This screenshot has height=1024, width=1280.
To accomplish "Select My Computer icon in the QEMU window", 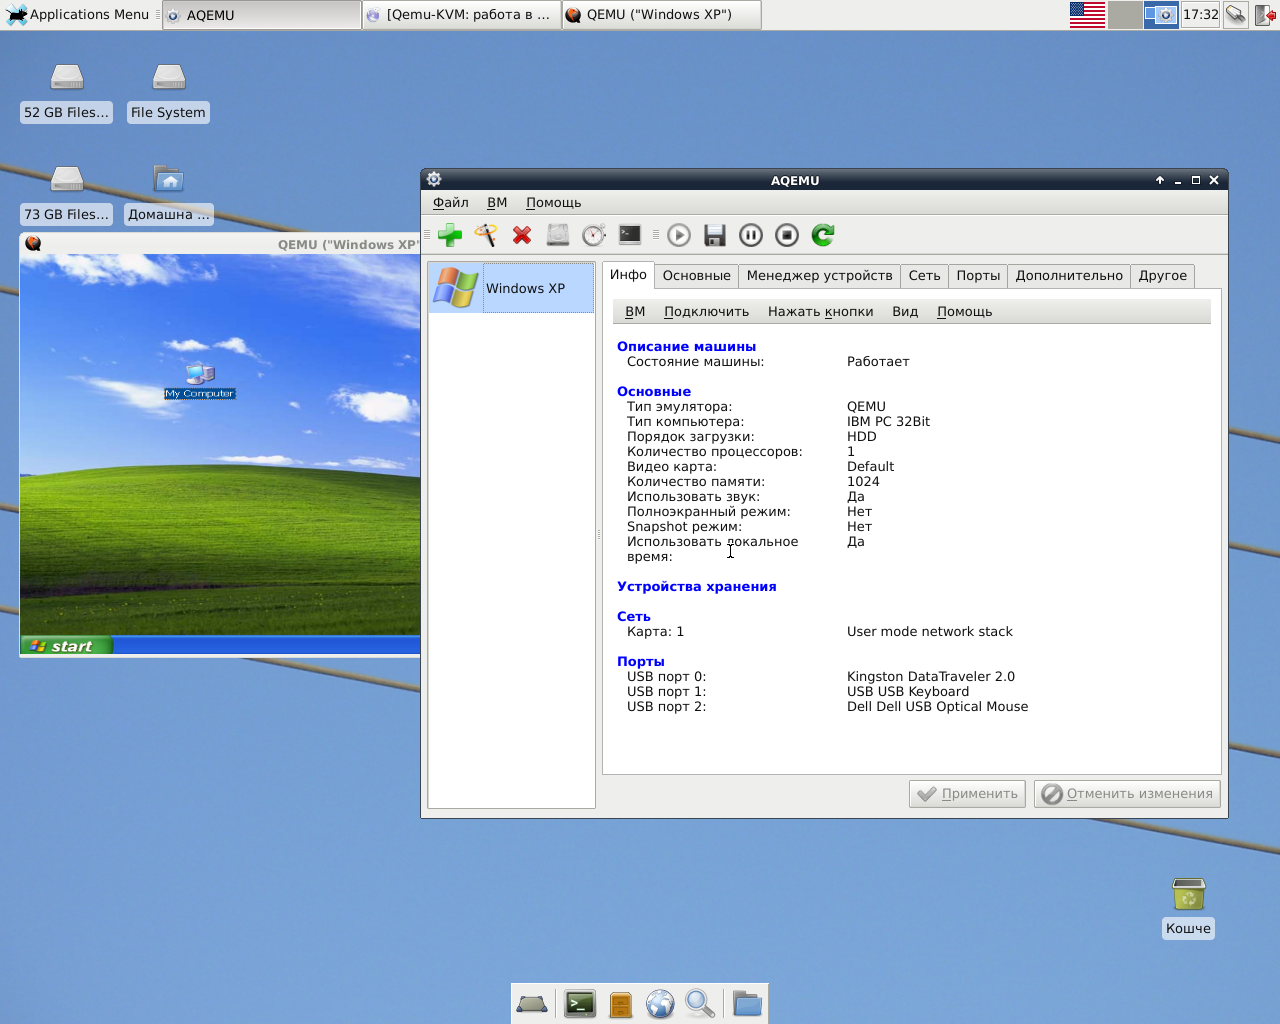I will point(200,381).
